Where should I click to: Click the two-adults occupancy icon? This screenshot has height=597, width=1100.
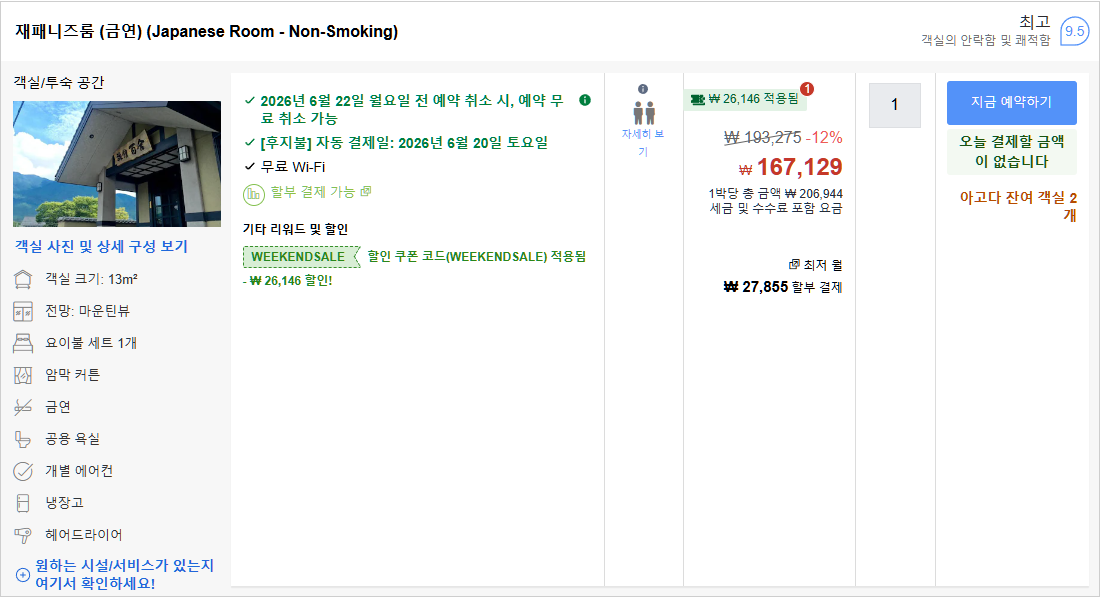pyautogui.click(x=644, y=113)
